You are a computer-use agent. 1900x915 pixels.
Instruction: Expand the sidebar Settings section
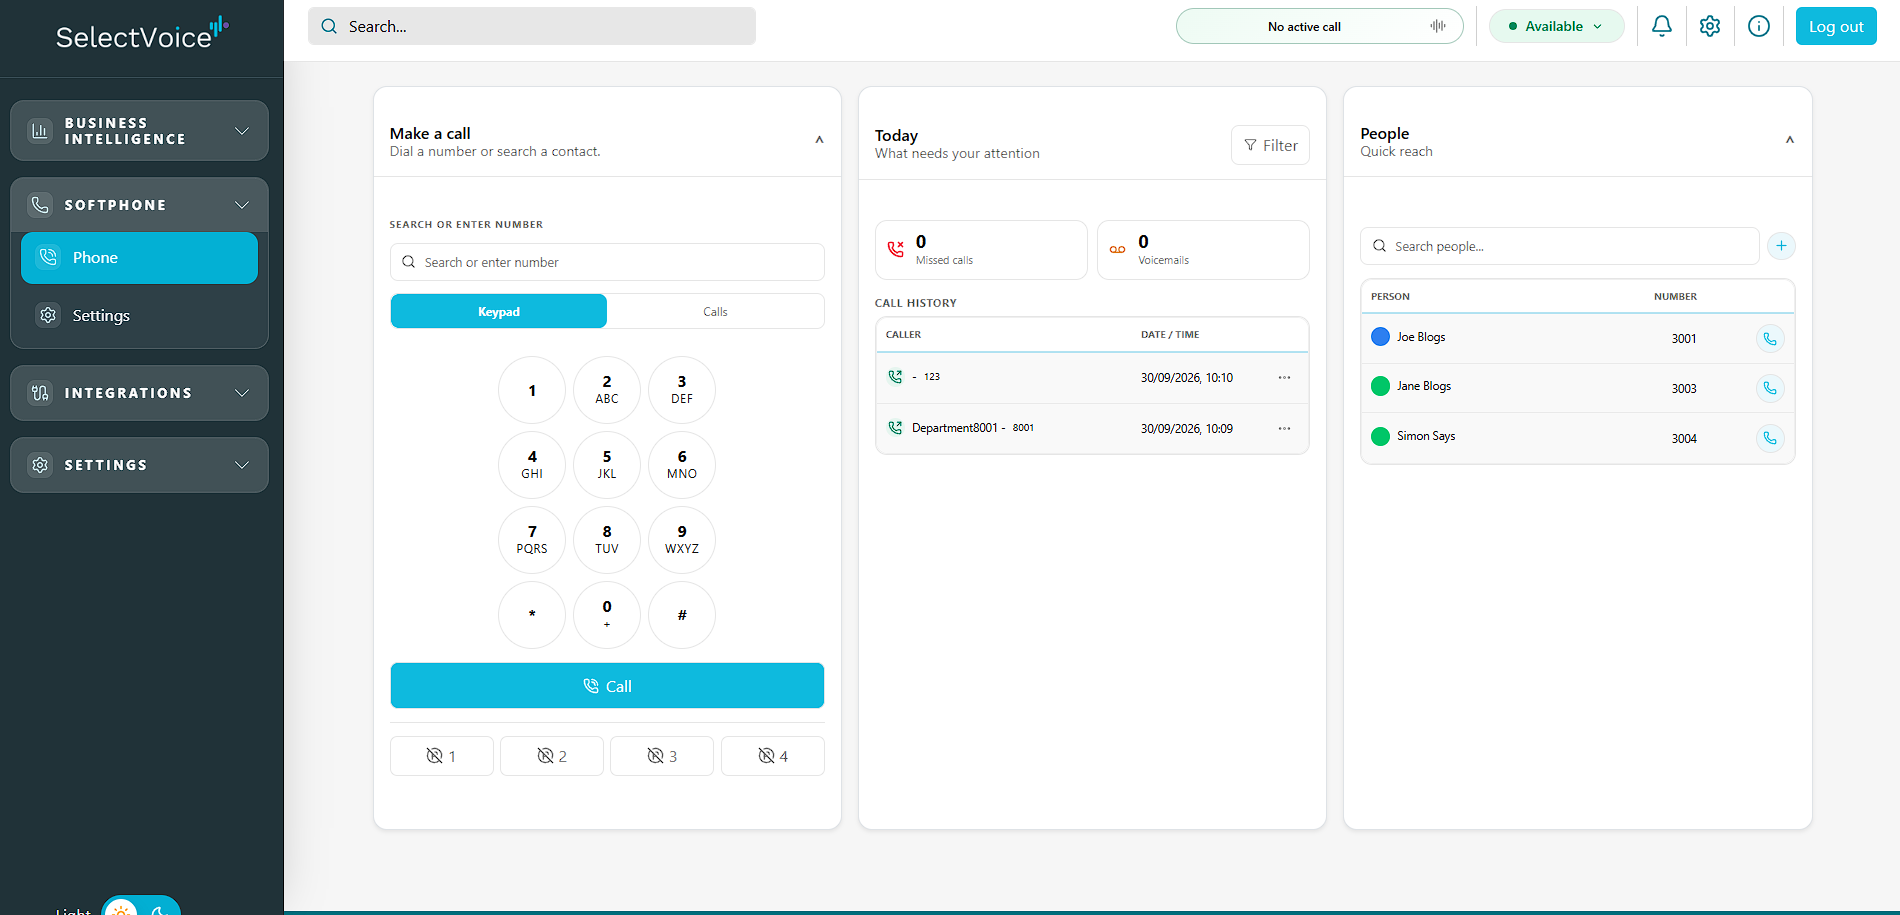pos(139,465)
